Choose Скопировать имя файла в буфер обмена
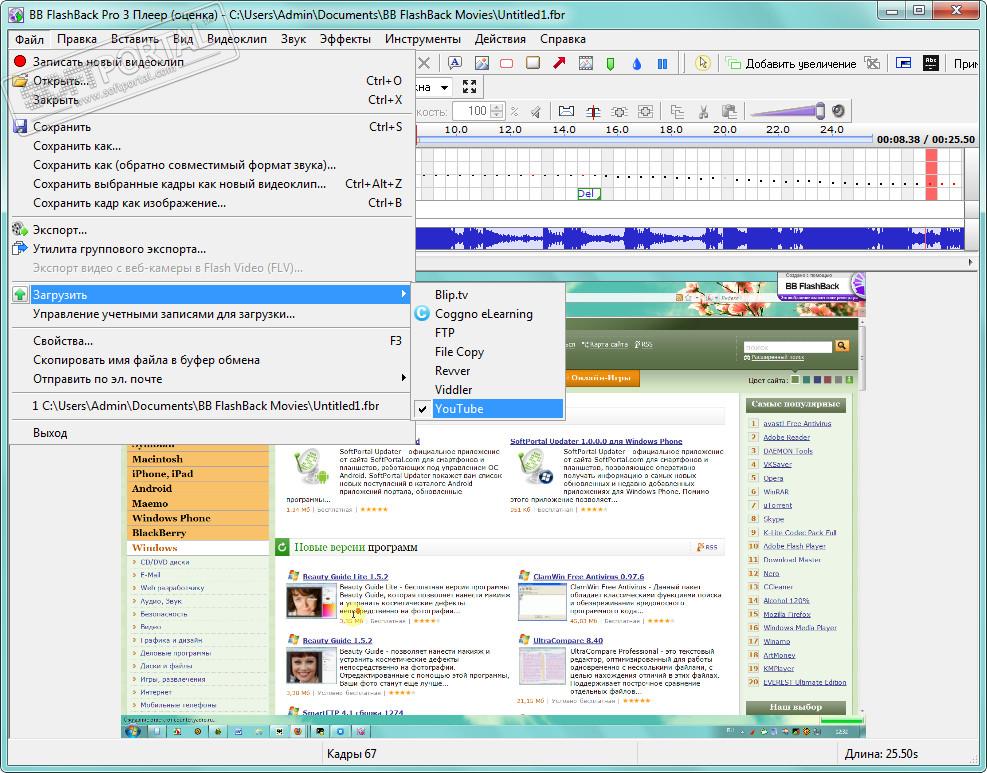The height and width of the screenshot is (773, 987). click(212, 360)
